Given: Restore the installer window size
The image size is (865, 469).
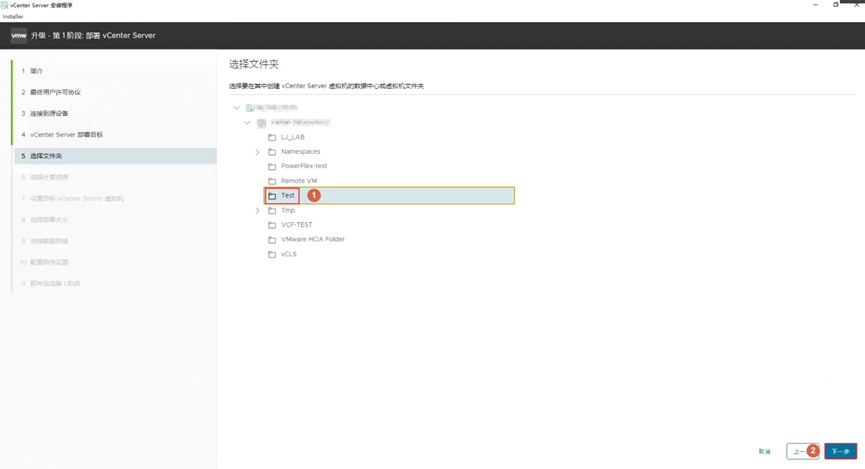Looking at the screenshot, I should [836, 4].
